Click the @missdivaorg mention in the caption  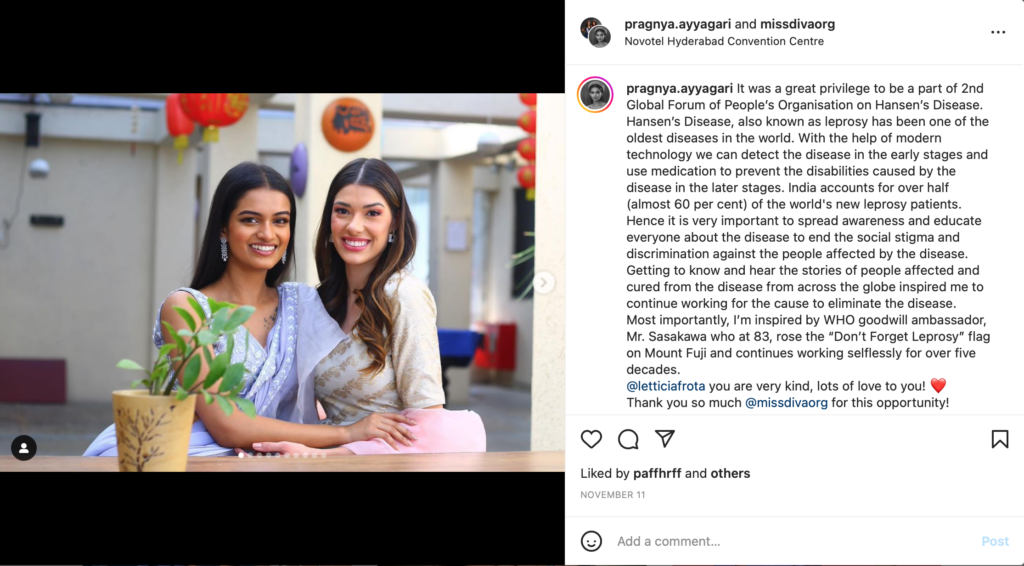coord(786,403)
